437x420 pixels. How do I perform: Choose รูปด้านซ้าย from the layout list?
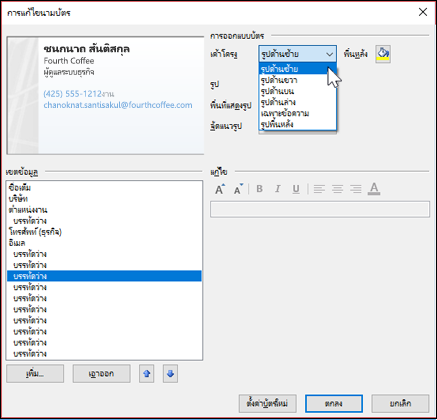(297, 69)
